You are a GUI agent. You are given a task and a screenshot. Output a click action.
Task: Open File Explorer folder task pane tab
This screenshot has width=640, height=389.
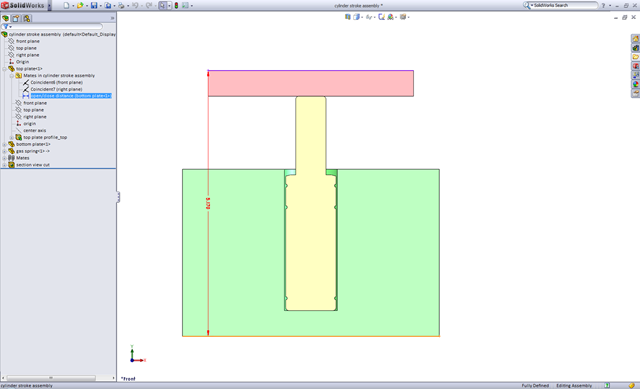tap(636, 57)
